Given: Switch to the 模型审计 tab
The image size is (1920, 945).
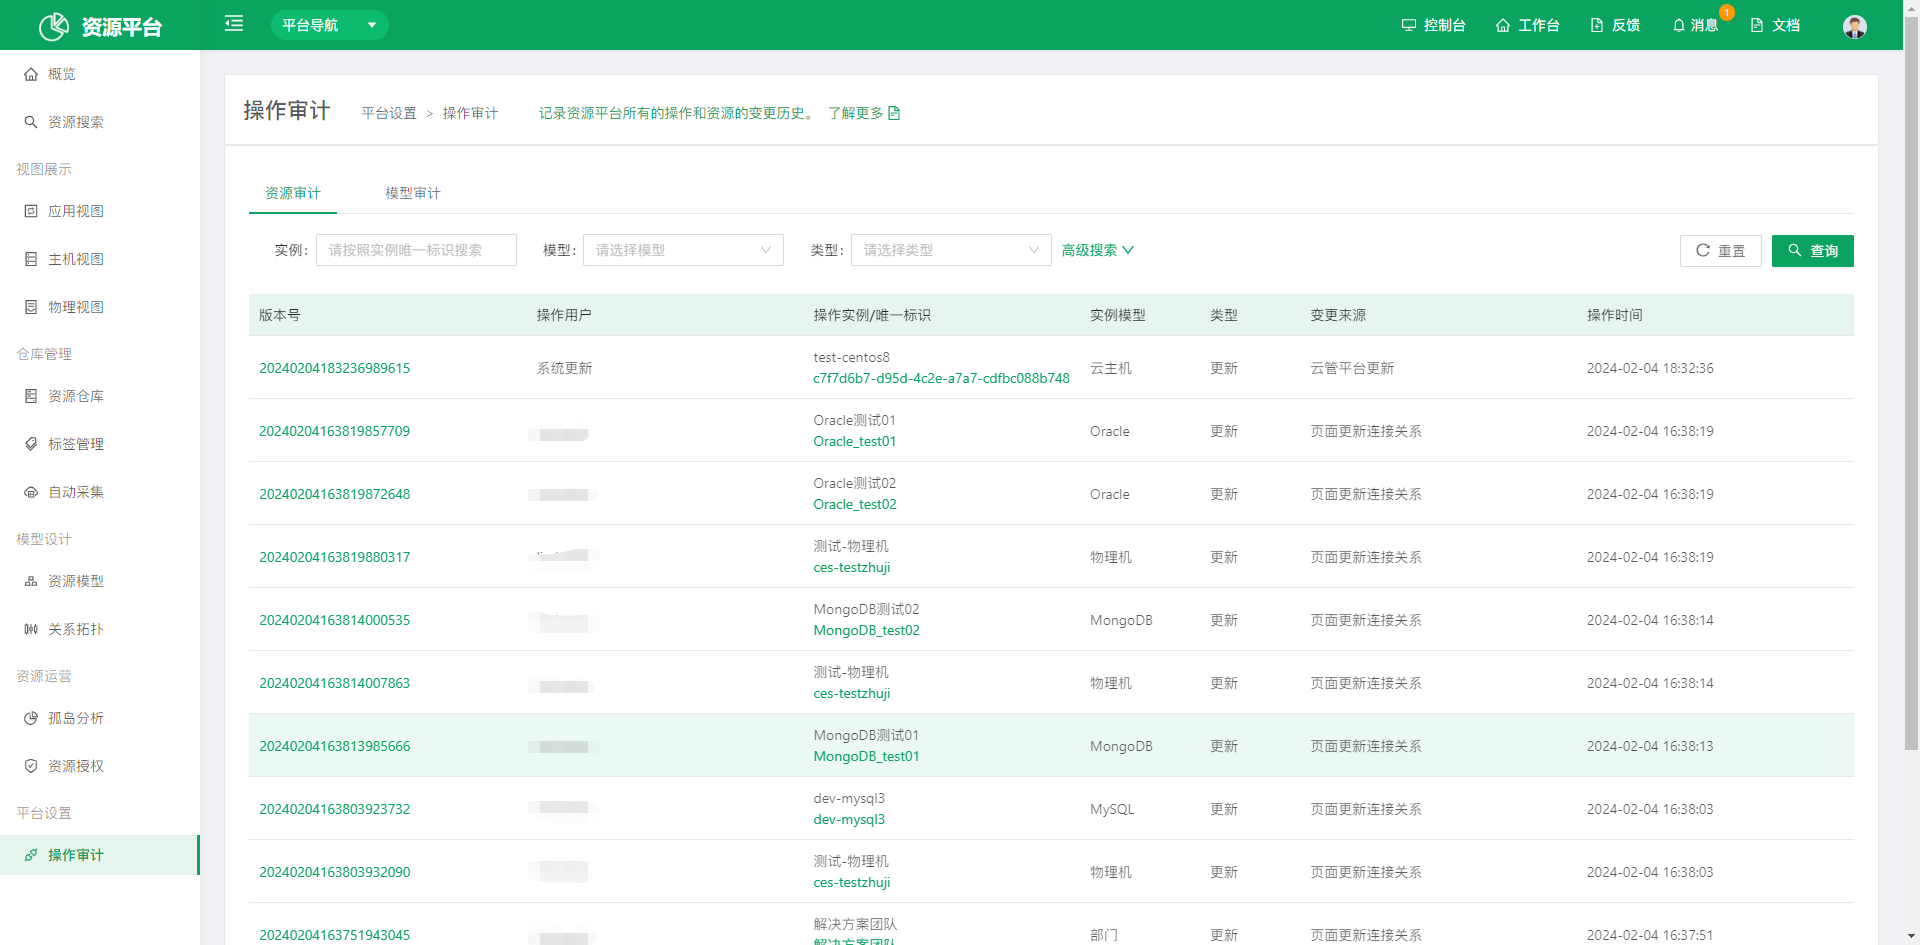Looking at the screenshot, I should click(x=413, y=193).
